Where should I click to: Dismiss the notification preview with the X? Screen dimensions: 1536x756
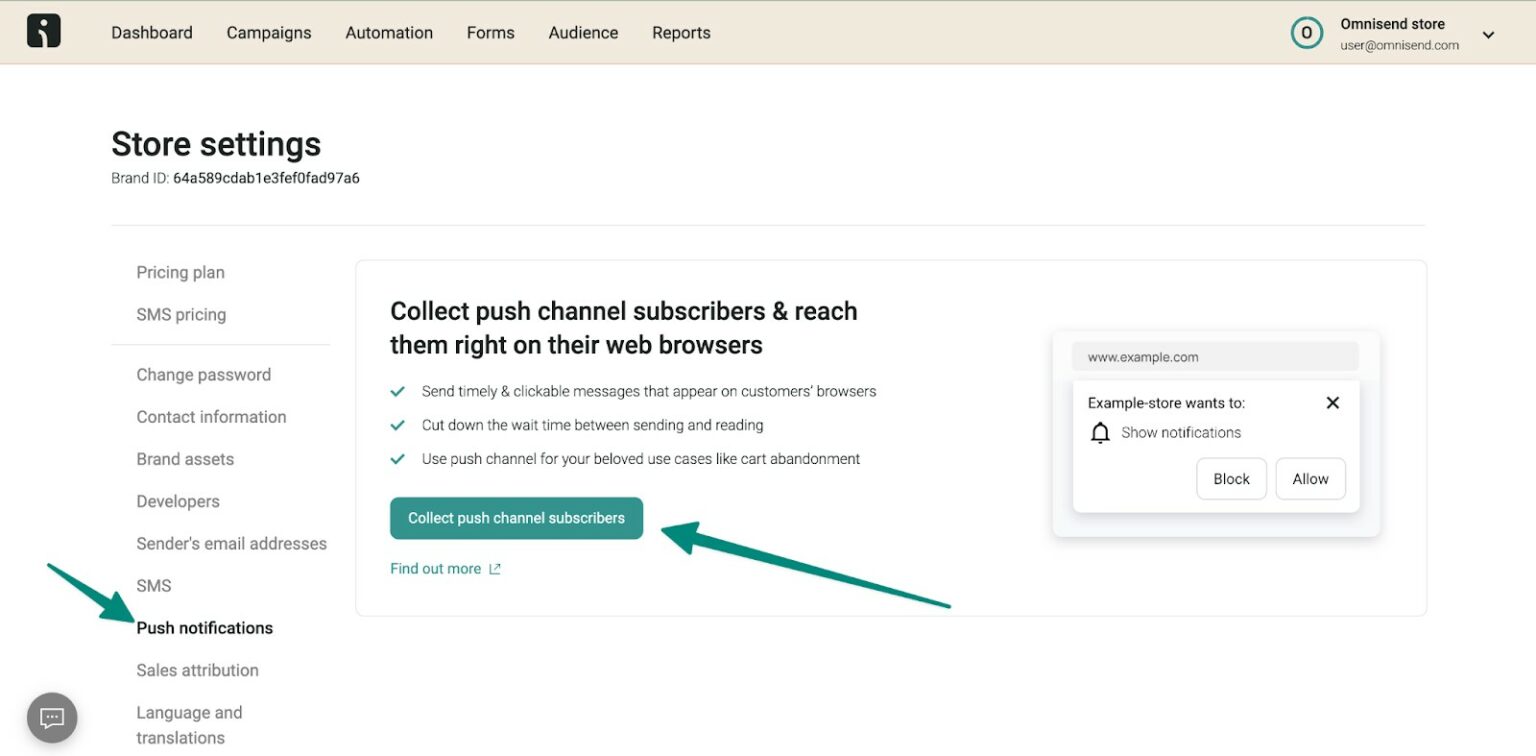click(x=1332, y=402)
